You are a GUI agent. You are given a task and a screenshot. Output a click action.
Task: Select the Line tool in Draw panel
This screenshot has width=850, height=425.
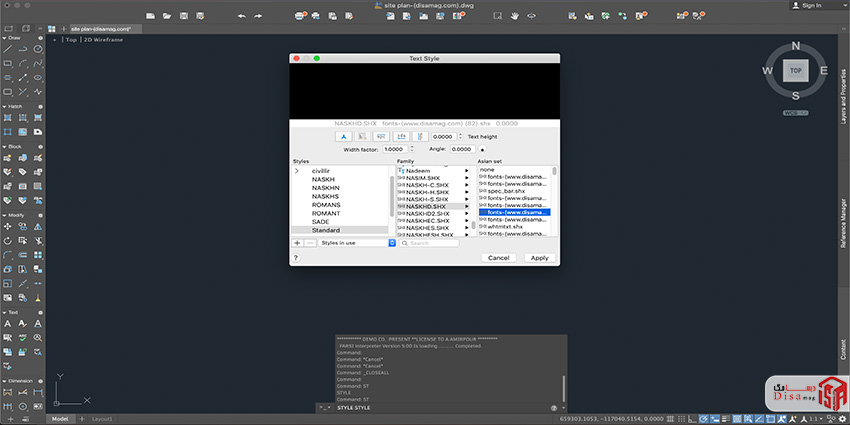(x=8, y=49)
